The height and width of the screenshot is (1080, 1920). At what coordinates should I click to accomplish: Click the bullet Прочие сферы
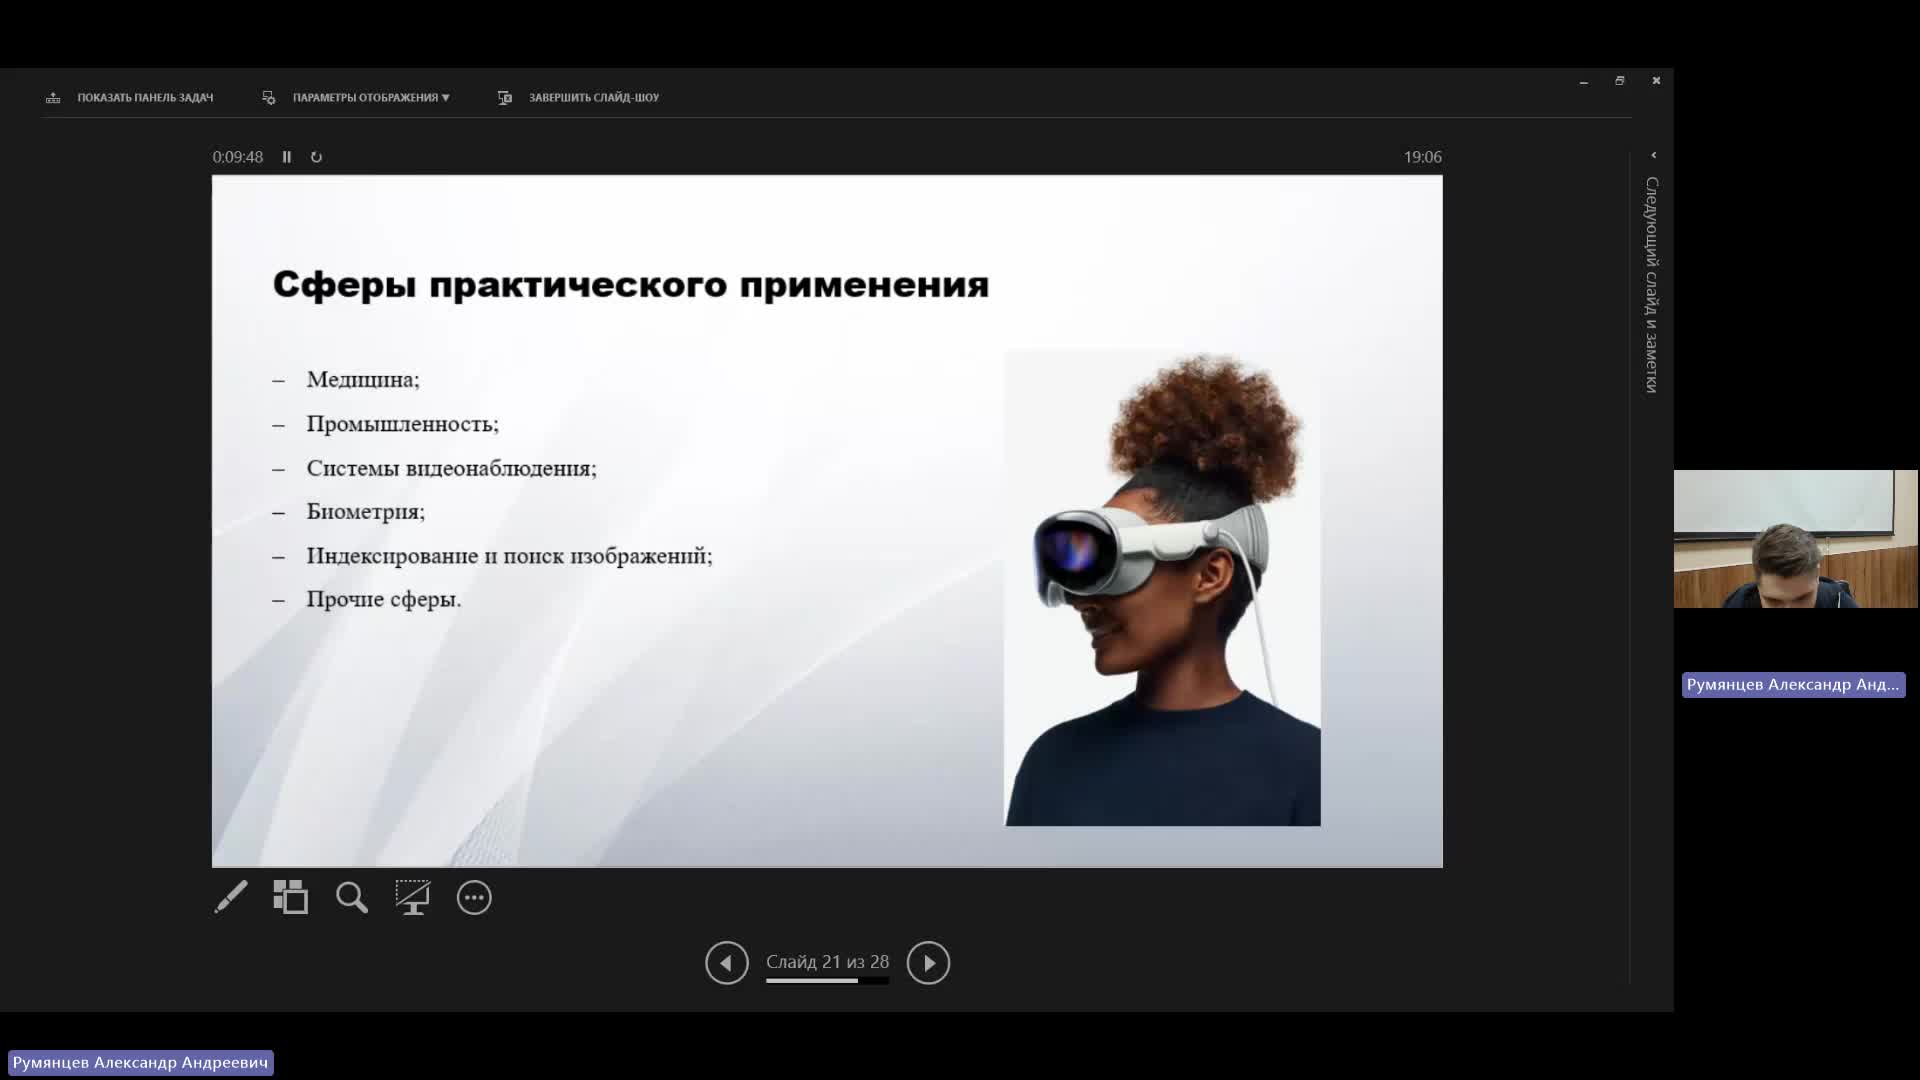click(x=383, y=600)
